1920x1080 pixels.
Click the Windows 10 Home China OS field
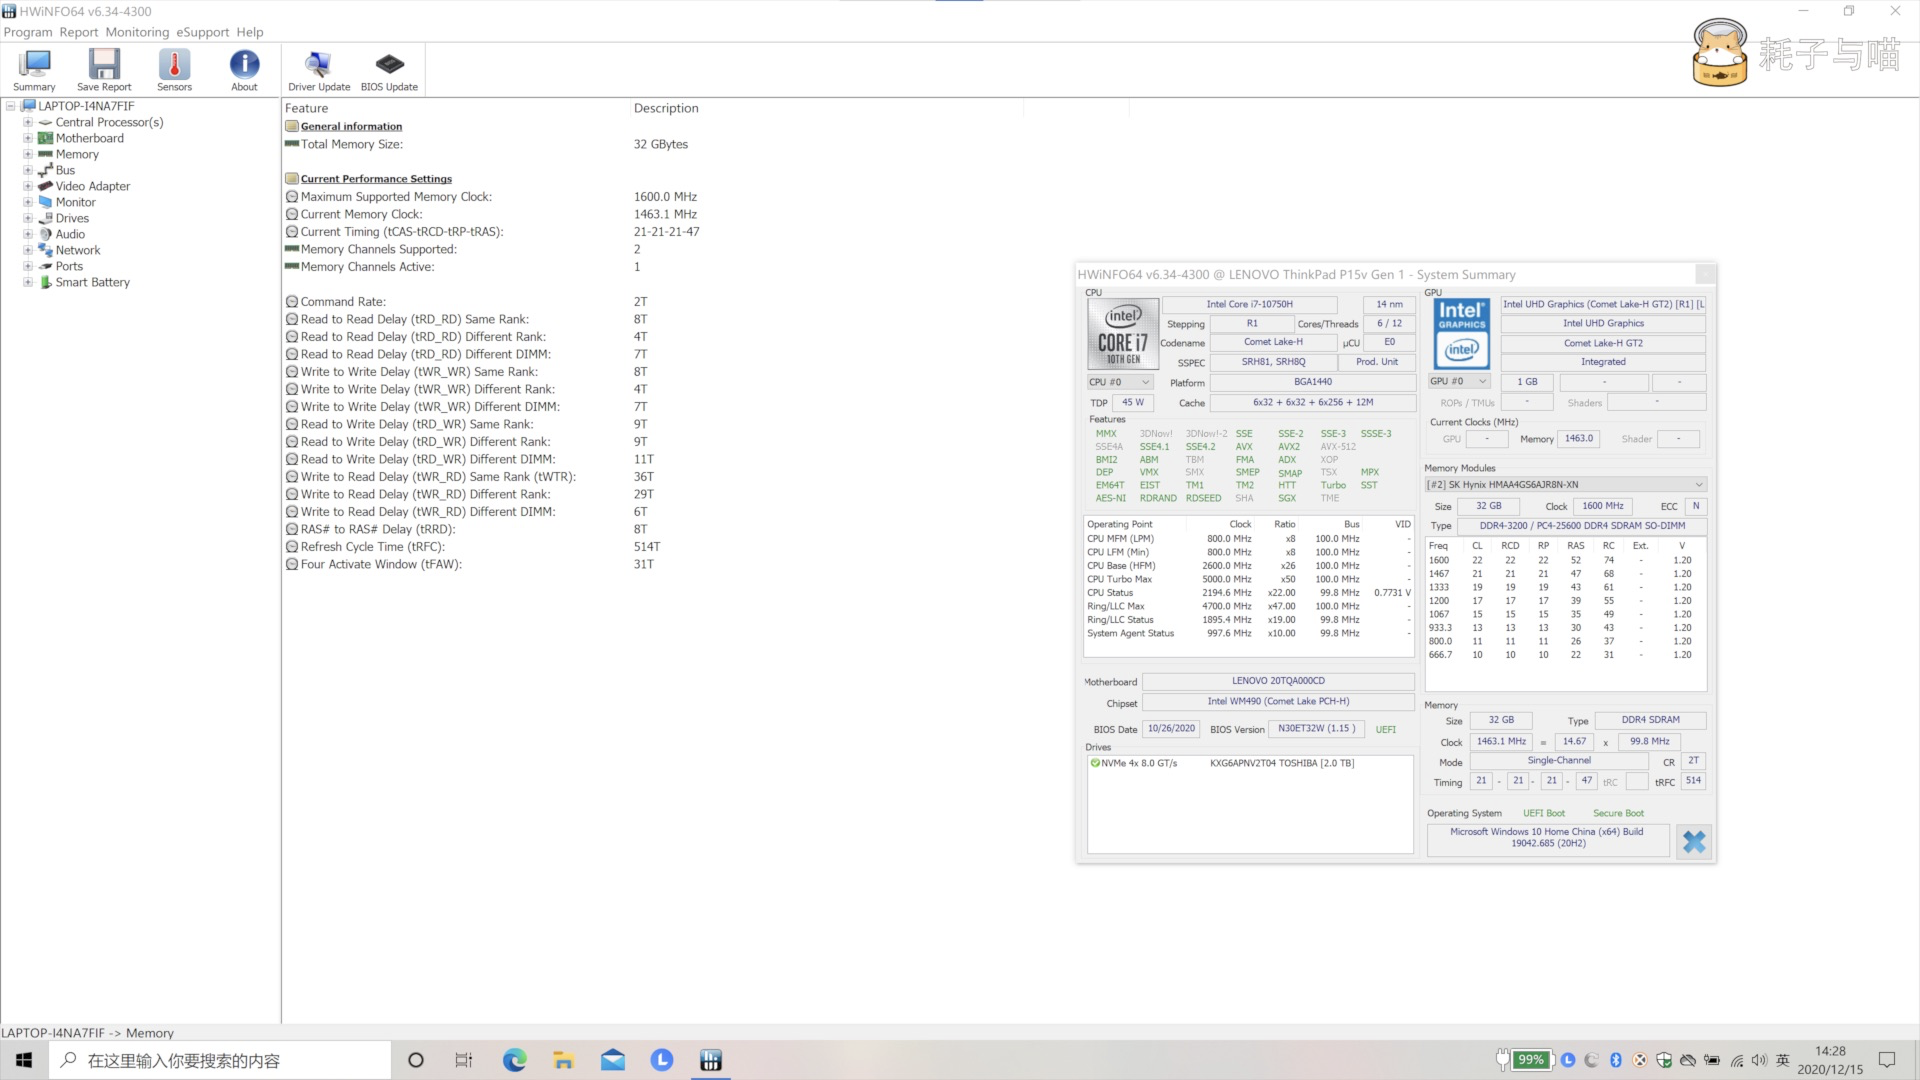(x=1547, y=838)
